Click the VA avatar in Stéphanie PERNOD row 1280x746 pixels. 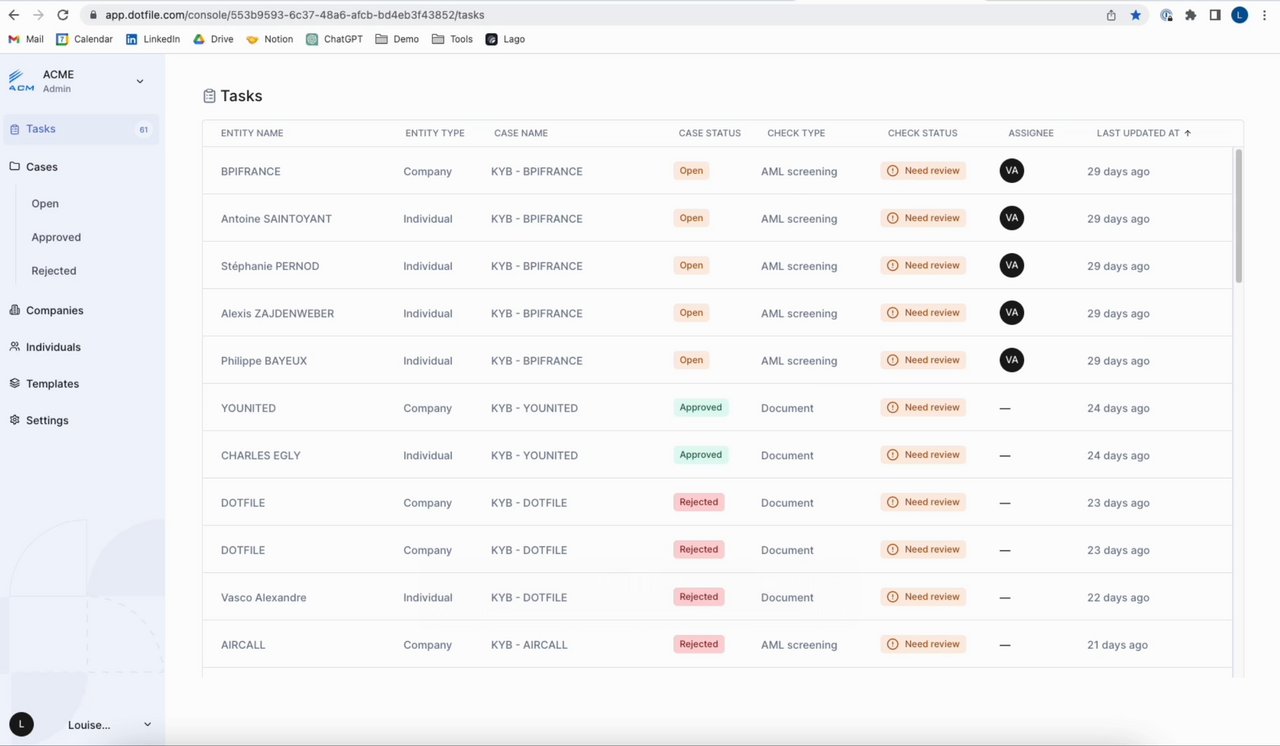[x=1012, y=265]
